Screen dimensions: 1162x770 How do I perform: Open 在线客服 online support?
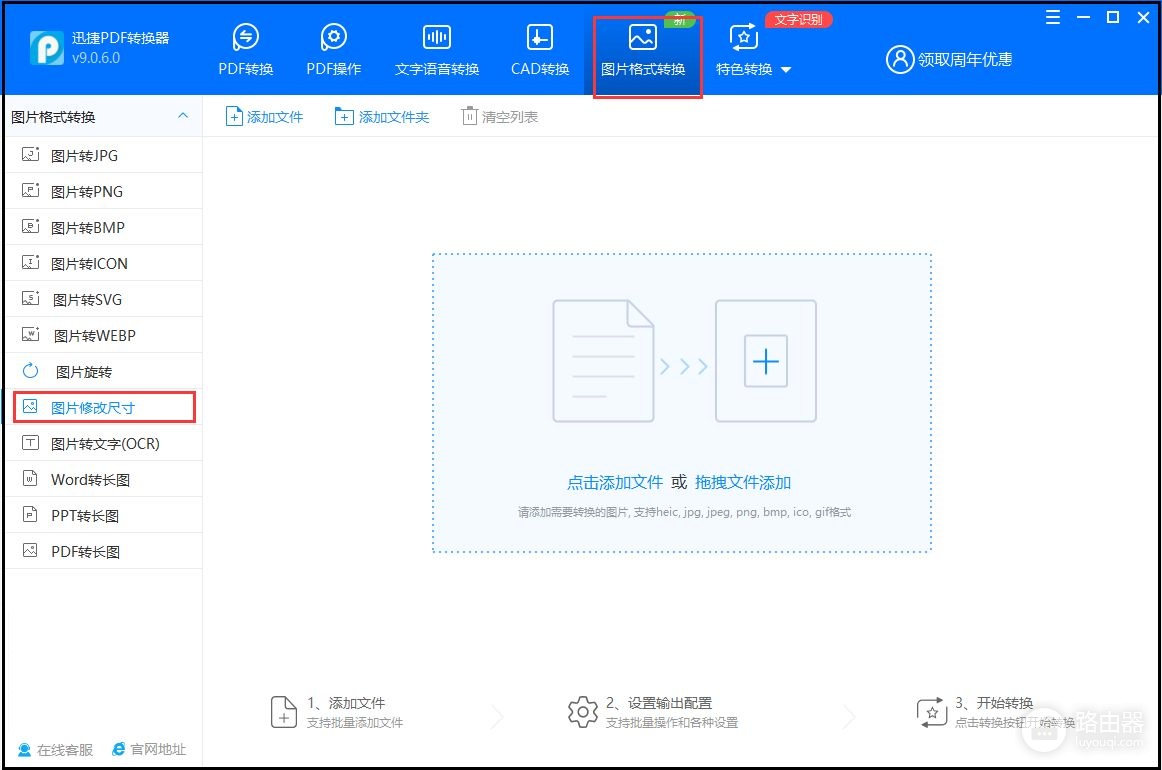click(x=56, y=750)
